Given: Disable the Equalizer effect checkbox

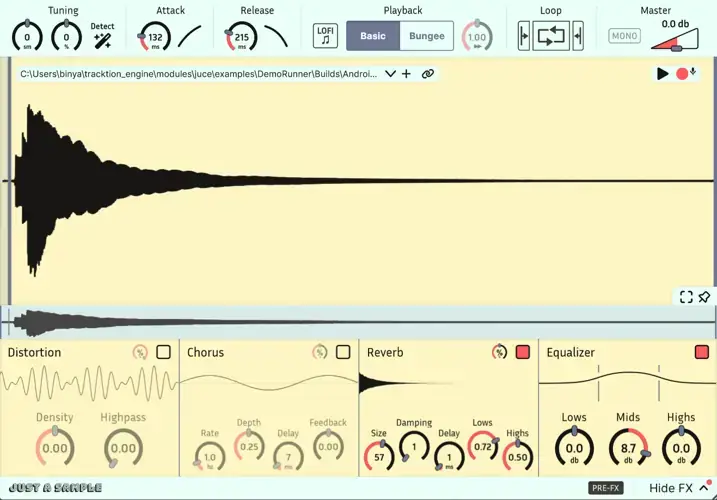Looking at the screenshot, I should (701, 352).
